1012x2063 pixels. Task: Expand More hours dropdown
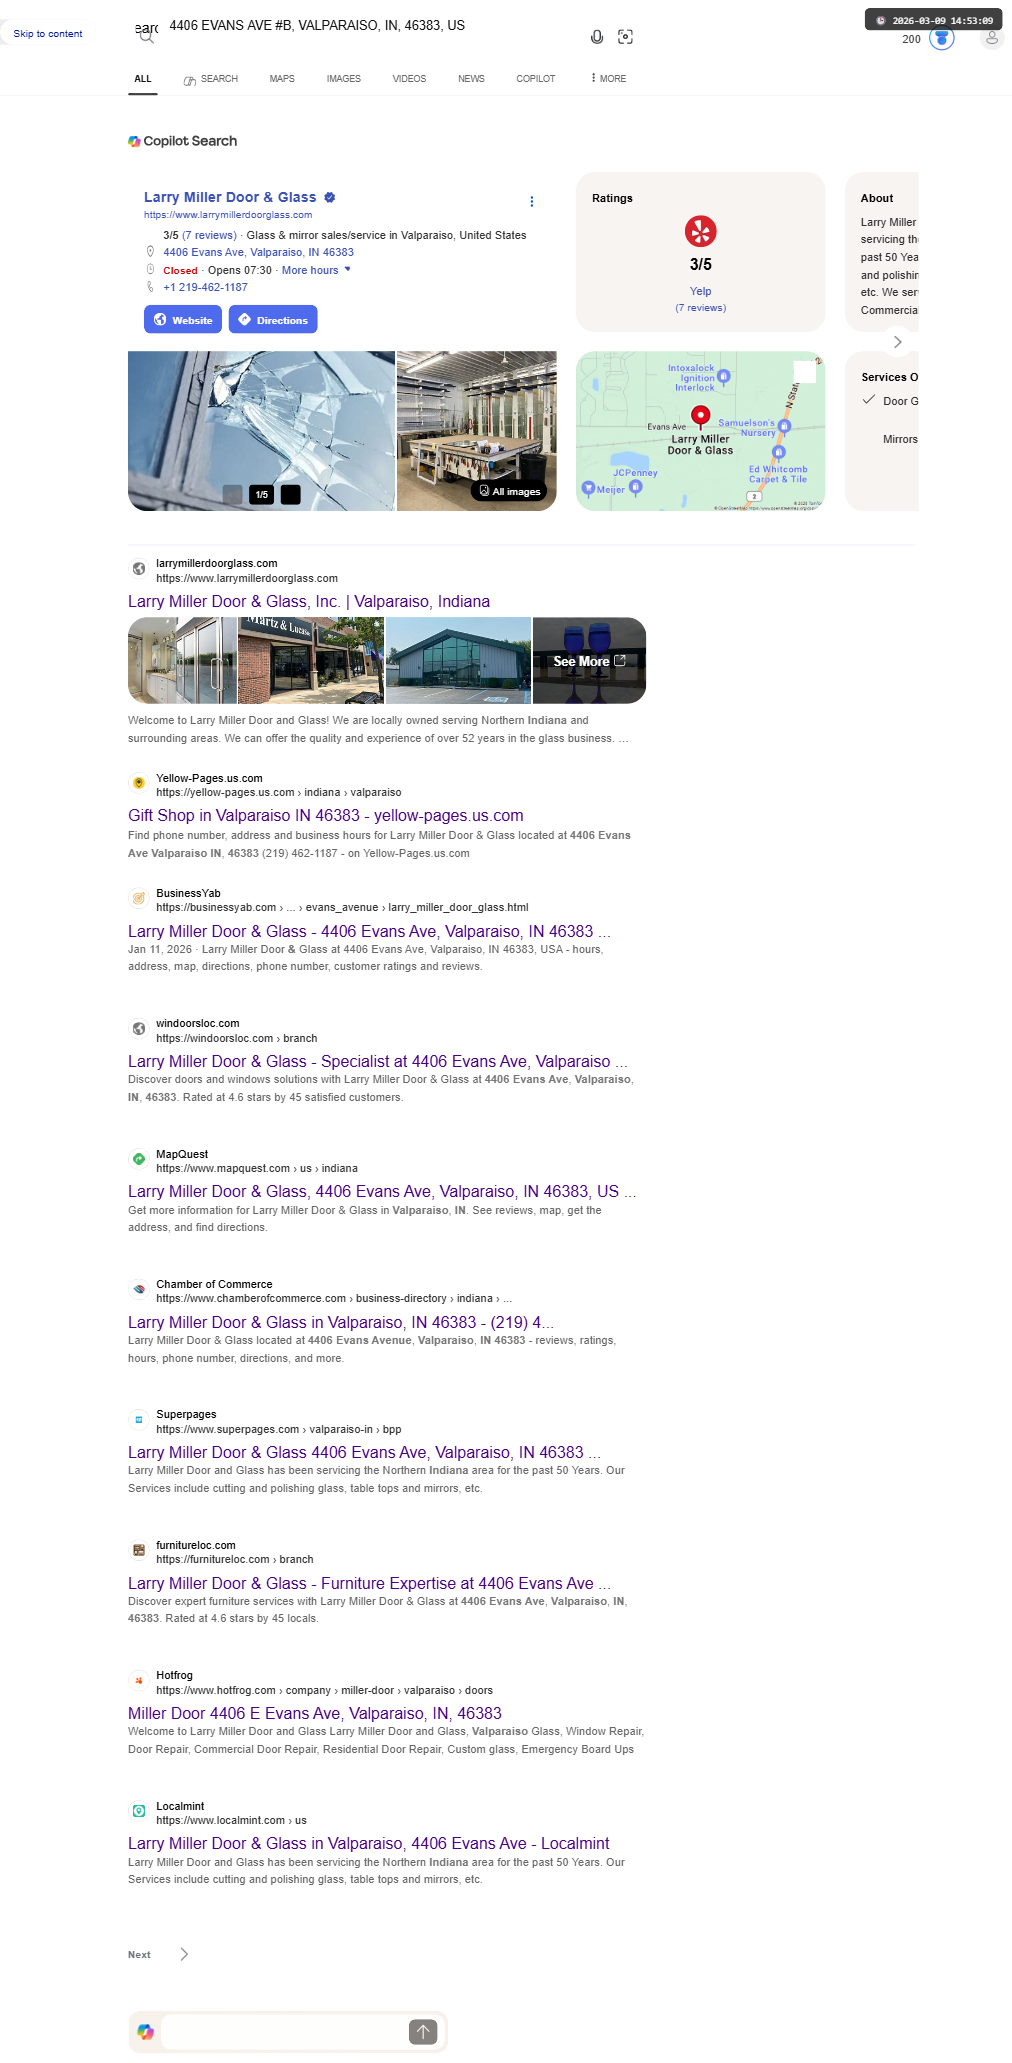(x=316, y=270)
